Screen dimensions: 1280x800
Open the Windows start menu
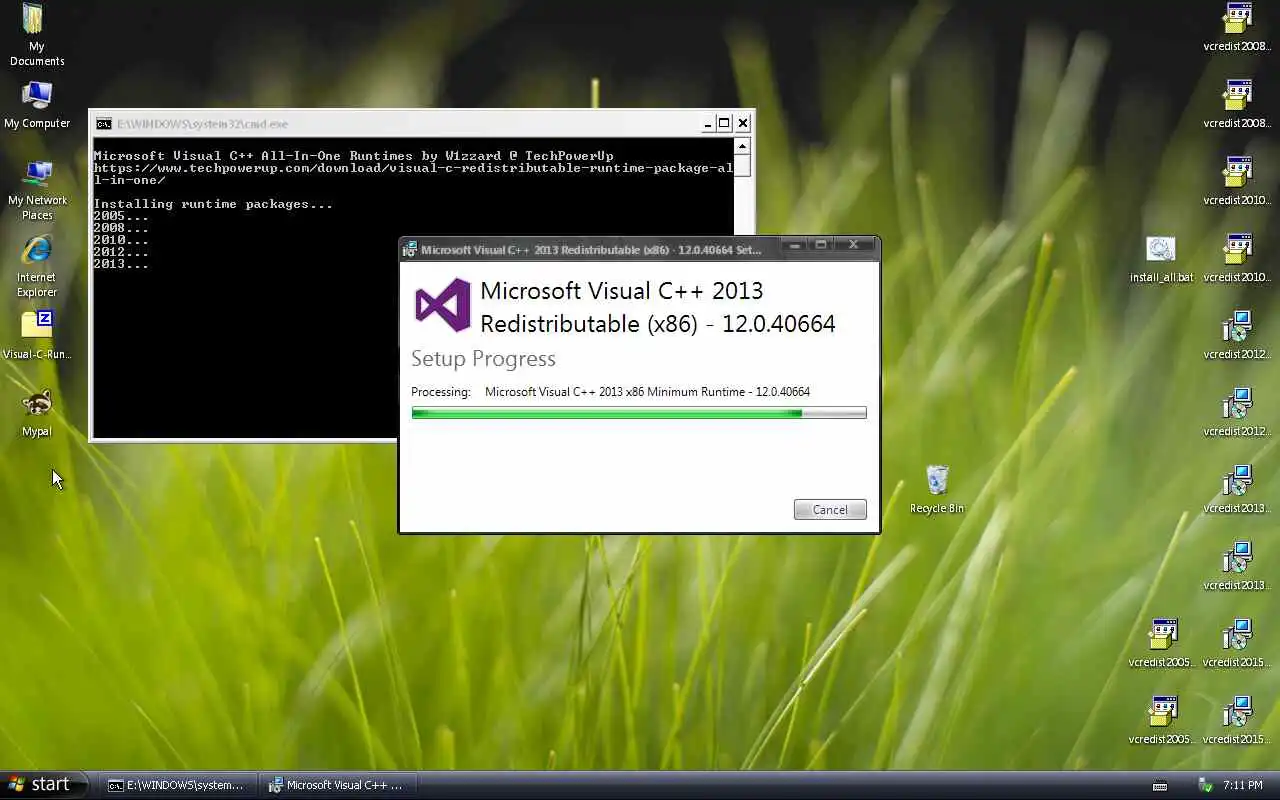(x=44, y=785)
